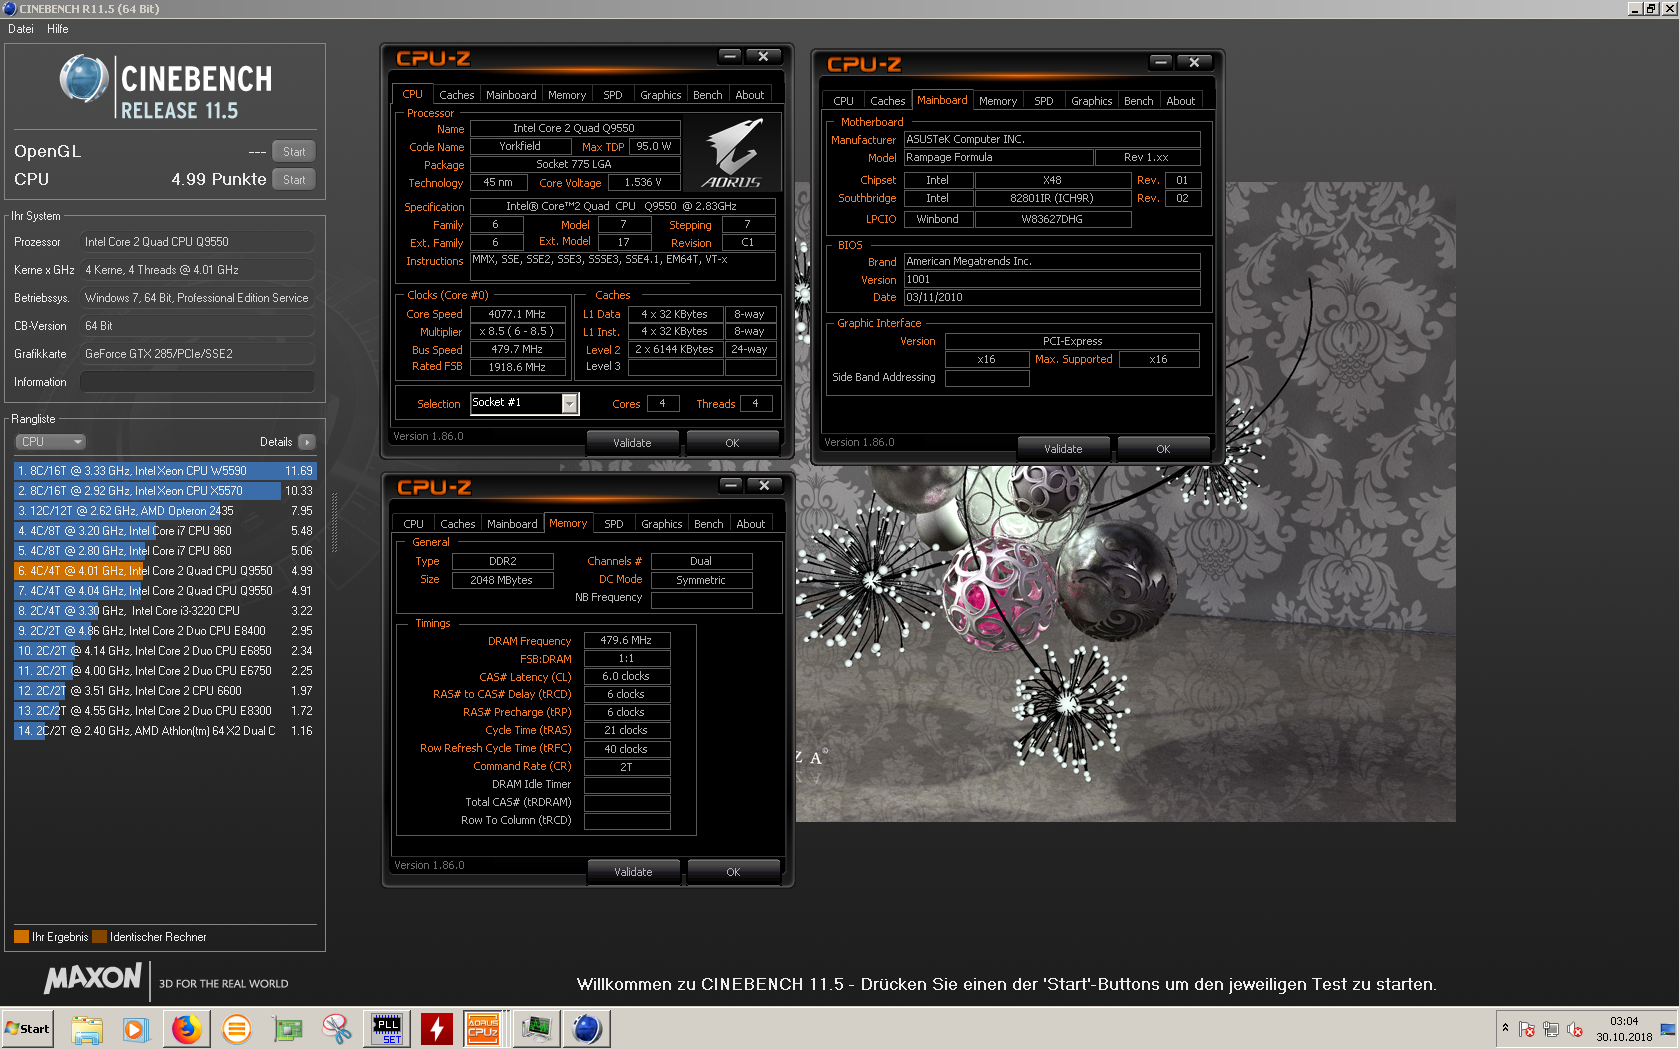
Task: Click the orange Ihr Ergebnis legend swatch
Action: pyautogui.click(x=21, y=937)
